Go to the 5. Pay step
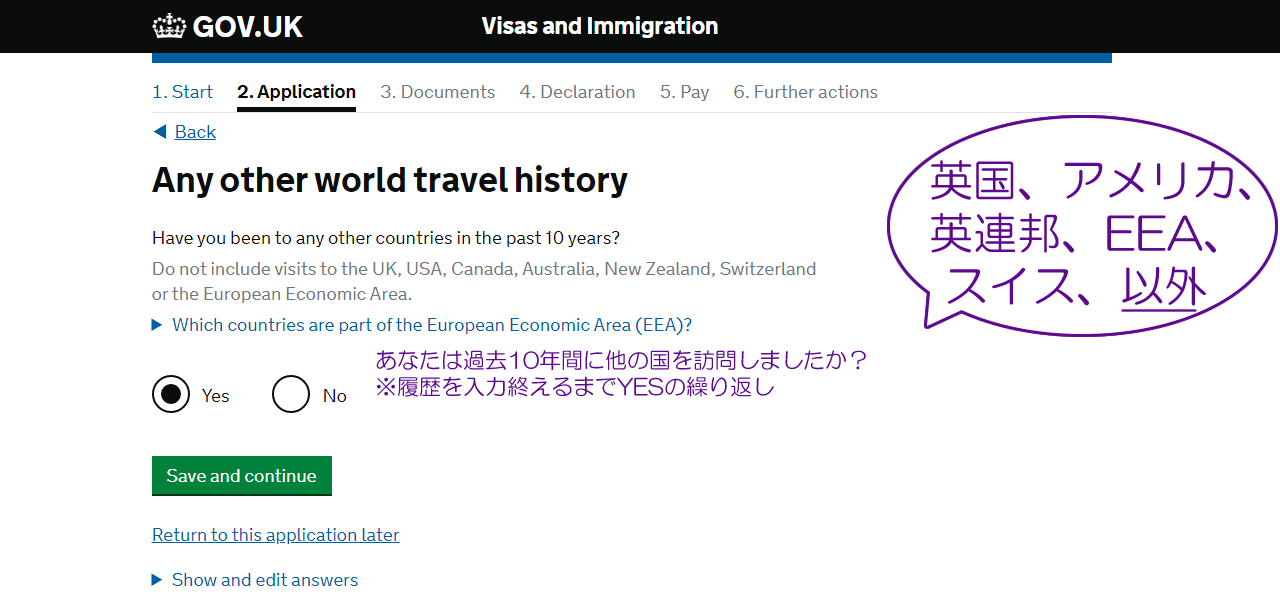Image resolution: width=1280 pixels, height=600 pixels. point(684,92)
